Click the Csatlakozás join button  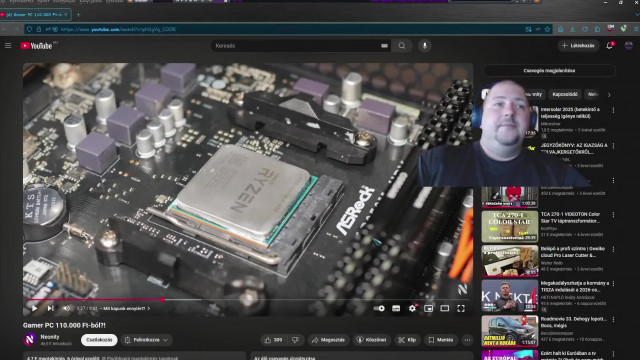[99, 340]
